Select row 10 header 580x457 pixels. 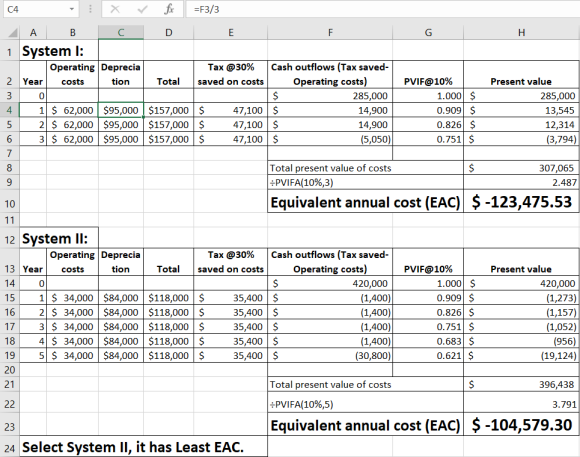click(10, 203)
